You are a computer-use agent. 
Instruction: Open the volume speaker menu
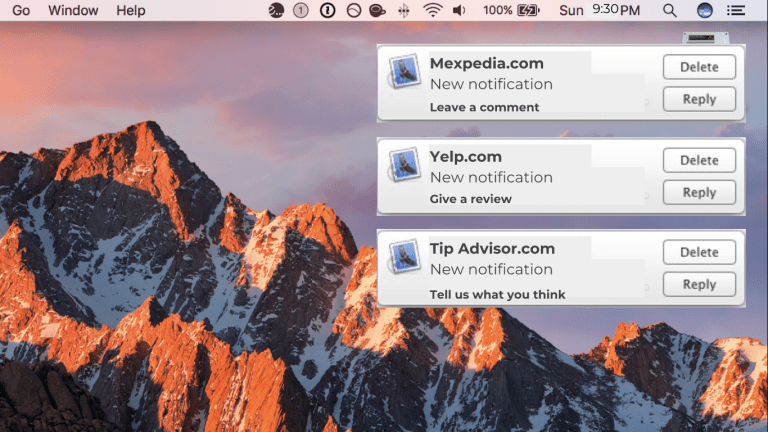tap(459, 10)
